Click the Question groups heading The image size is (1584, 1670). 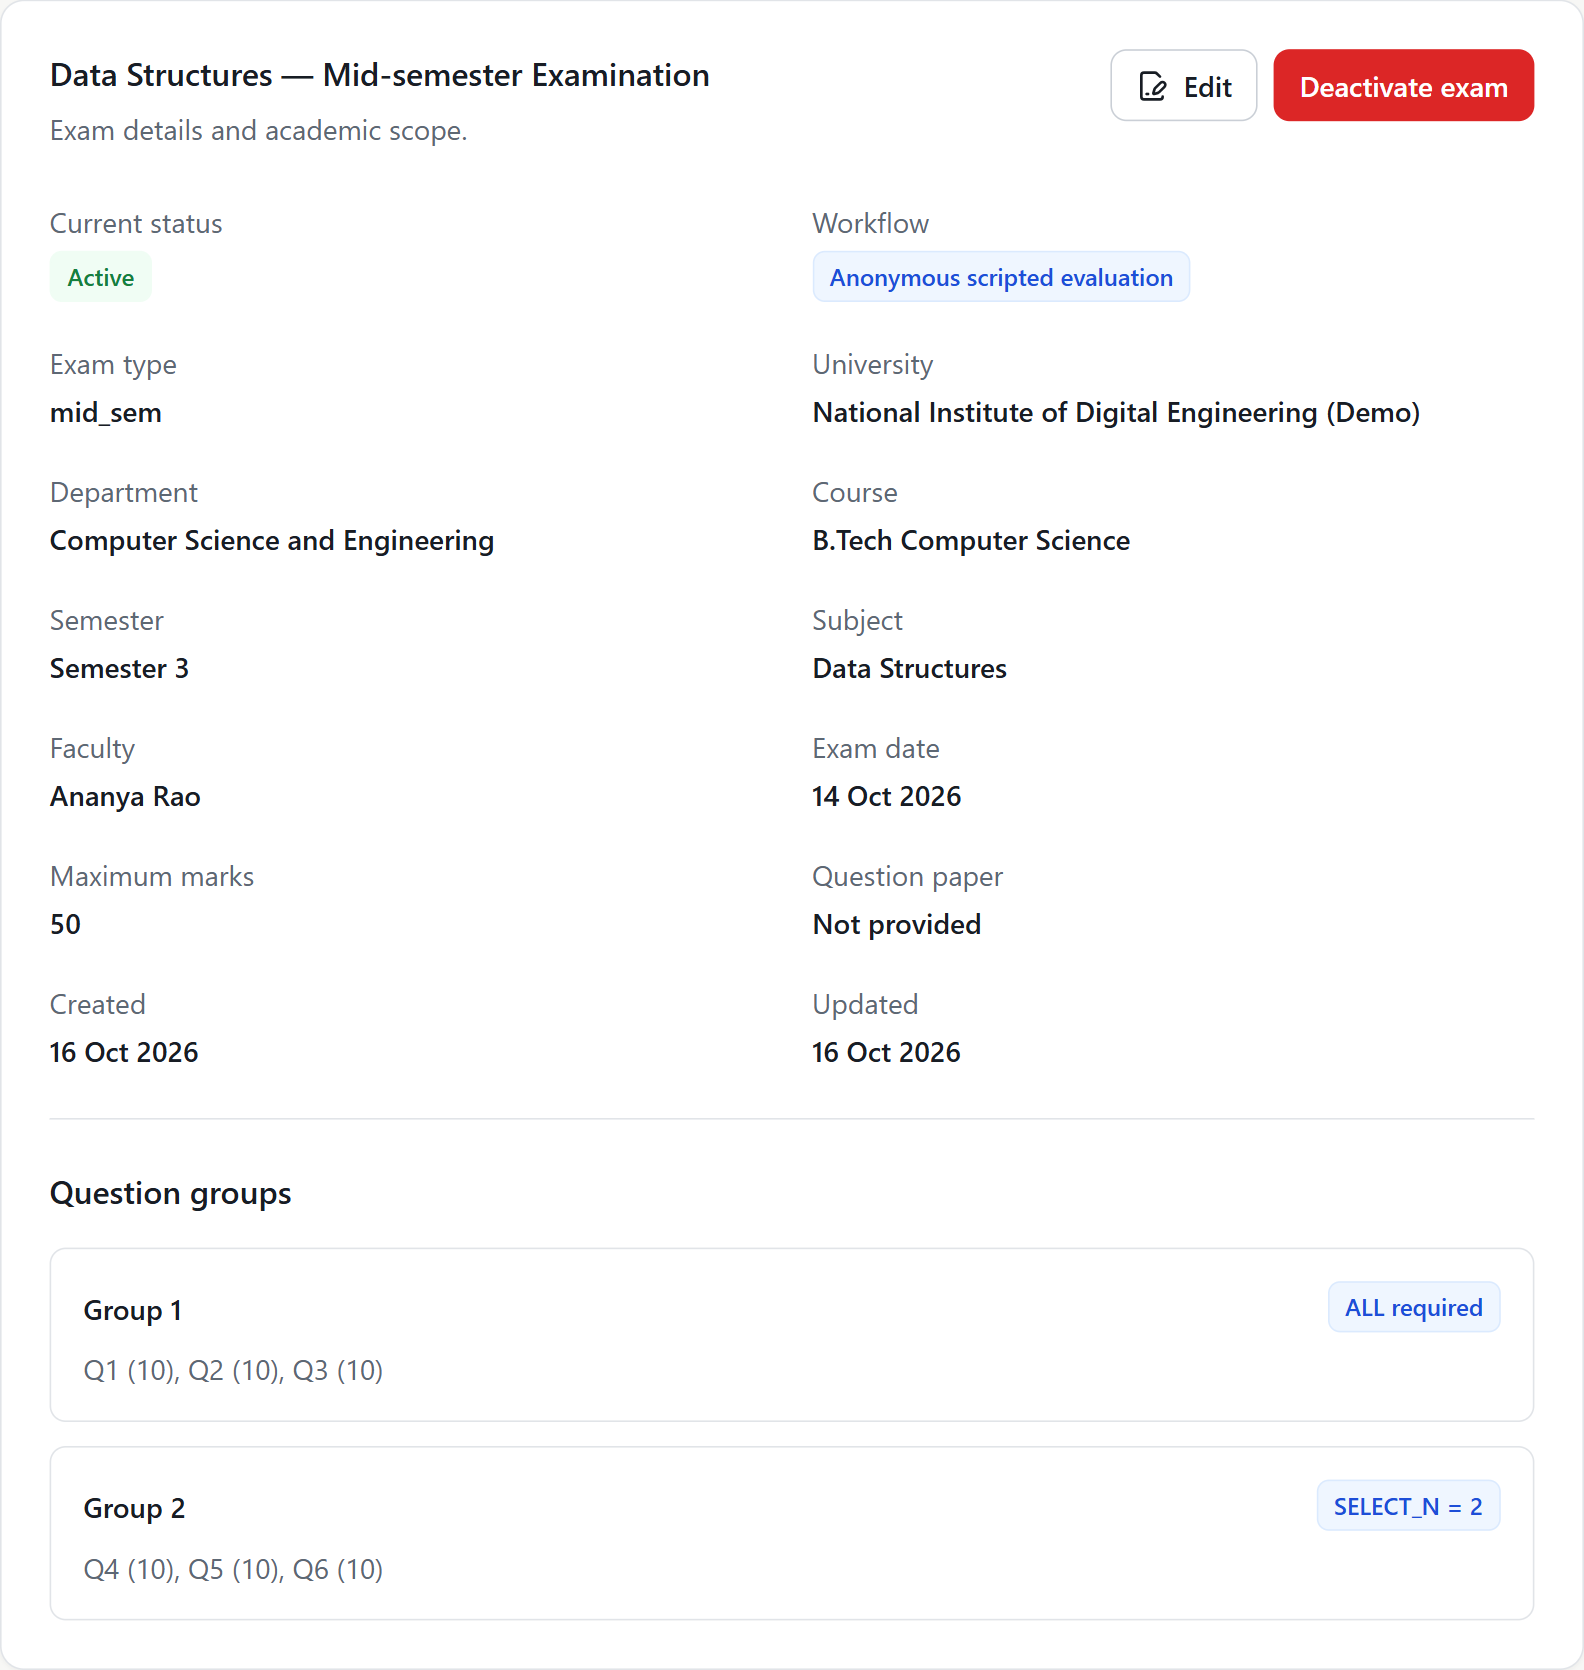point(171,1193)
